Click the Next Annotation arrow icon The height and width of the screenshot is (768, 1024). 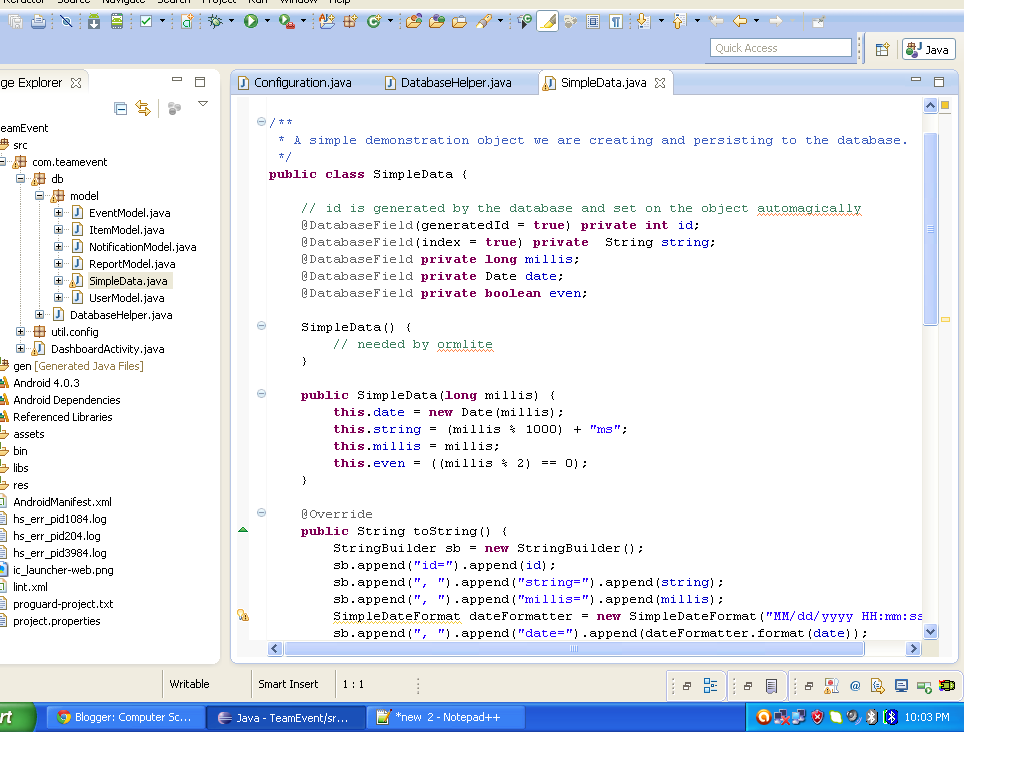click(x=644, y=22)
